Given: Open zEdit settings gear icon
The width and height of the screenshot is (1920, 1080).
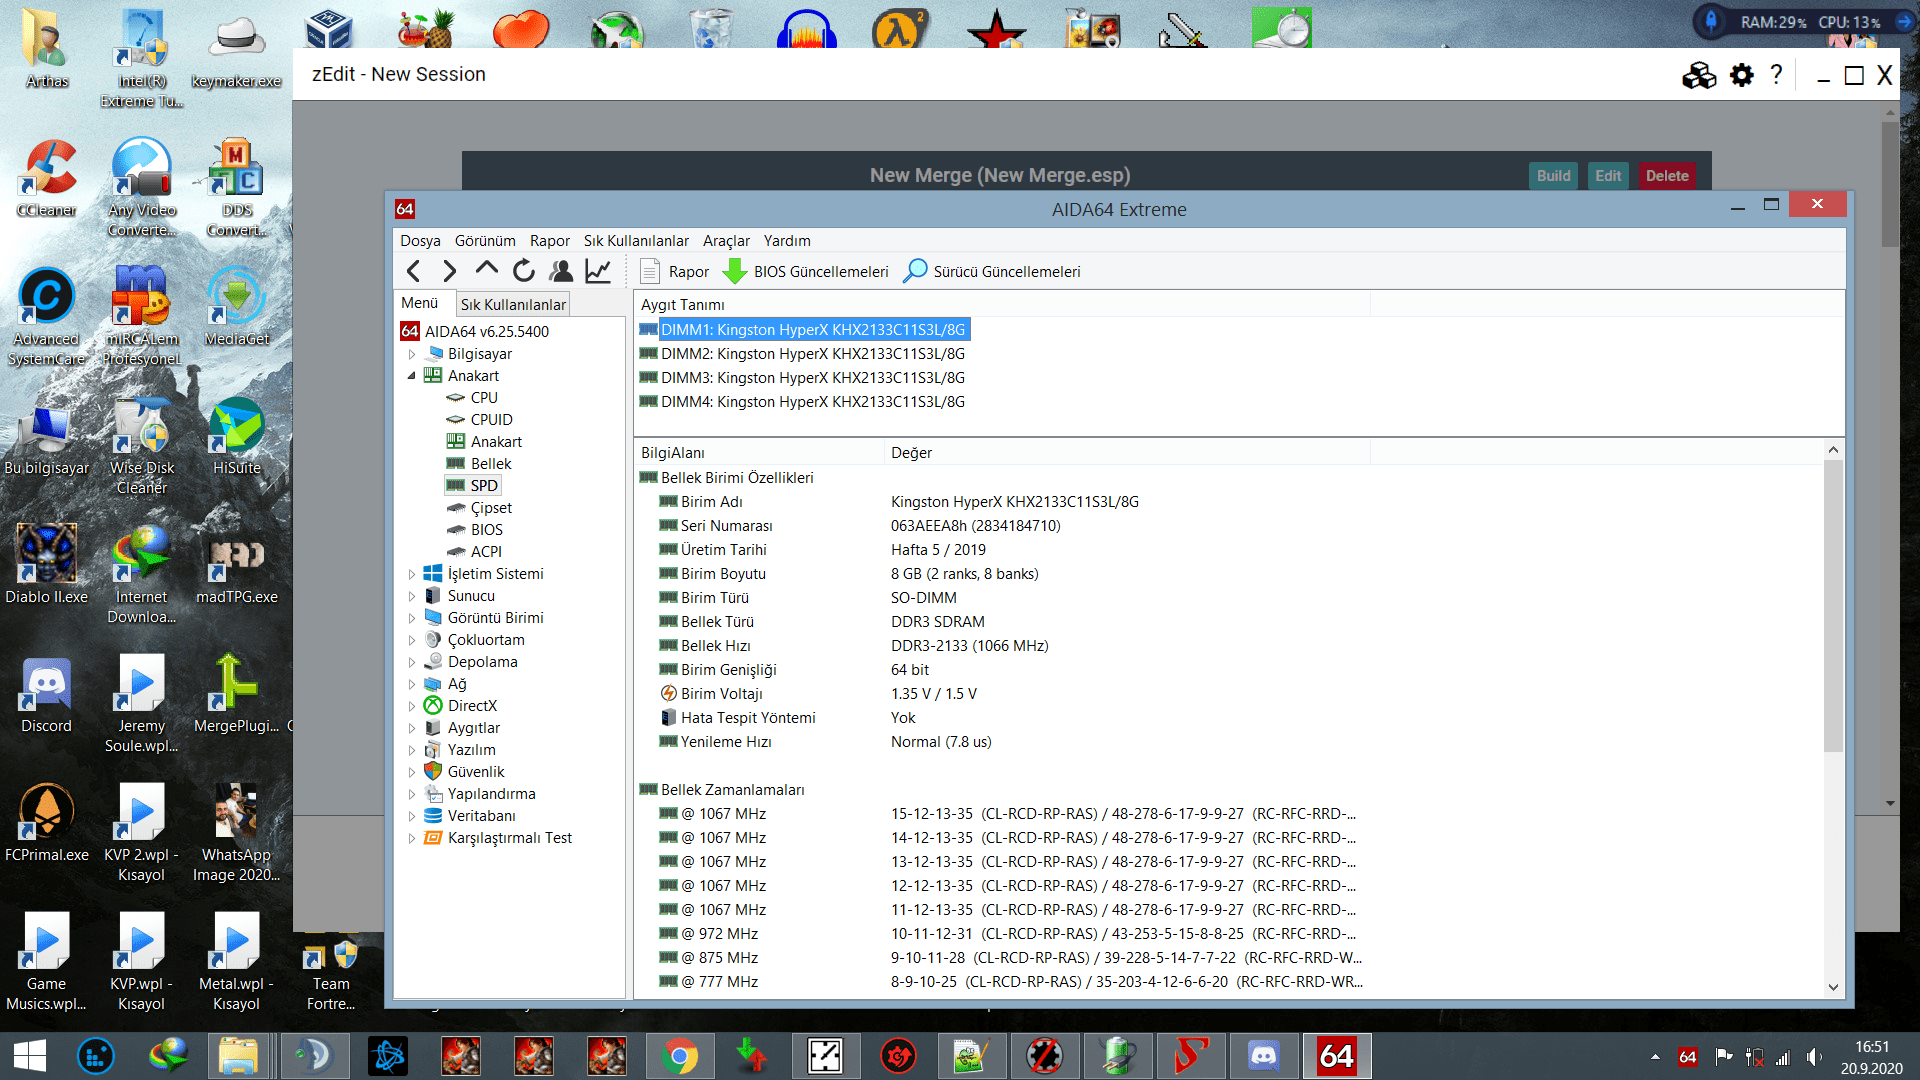Looking at the screenshot, I should coord(1741,75).
